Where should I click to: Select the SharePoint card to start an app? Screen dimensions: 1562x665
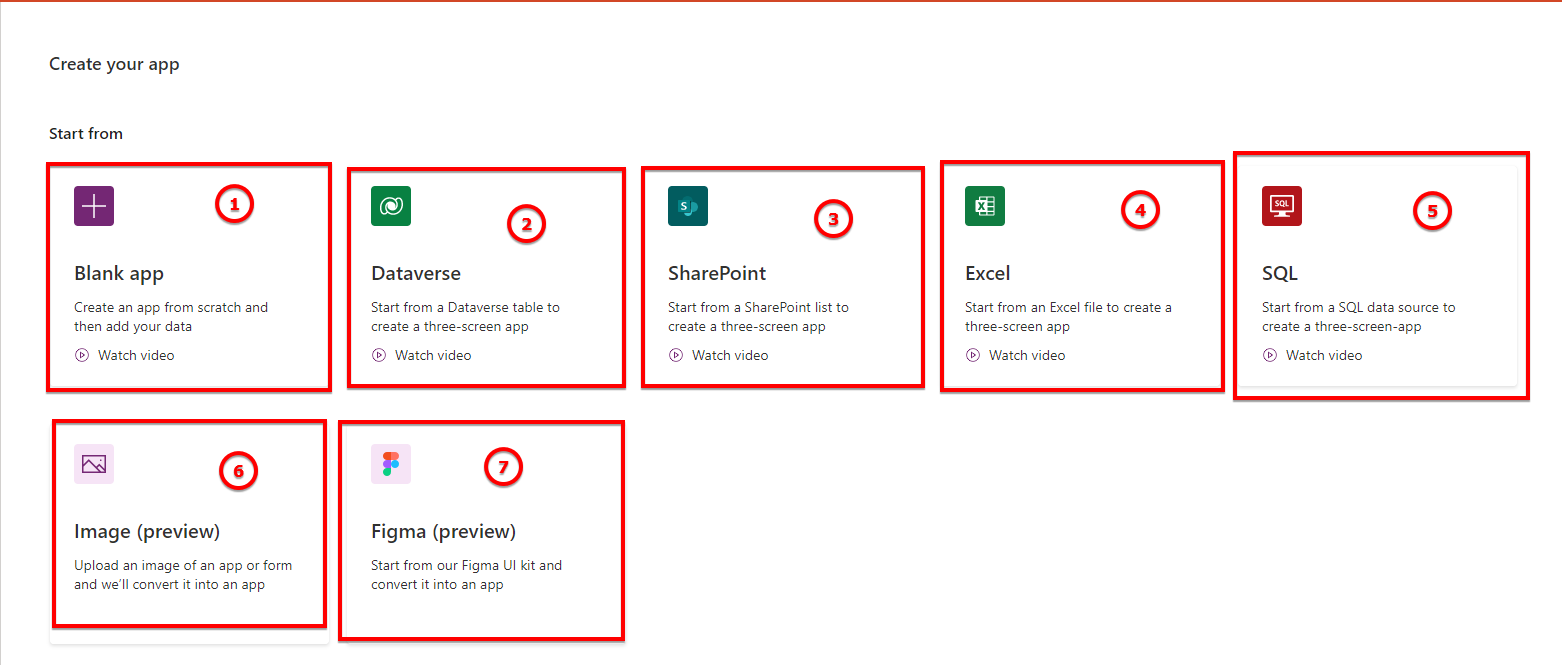(782, 275)
